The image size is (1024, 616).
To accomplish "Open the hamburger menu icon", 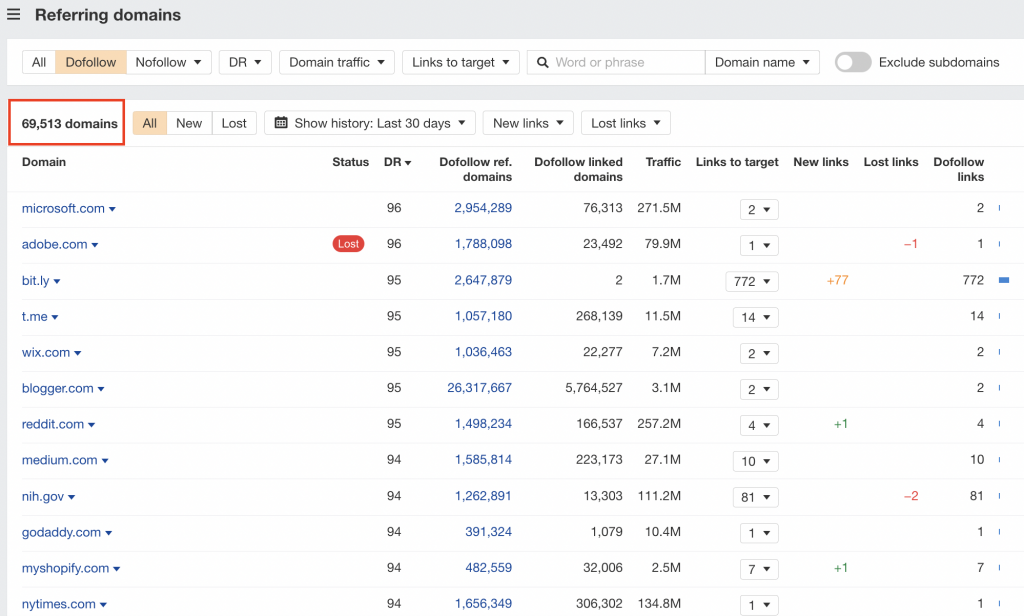I will (13, 14).
